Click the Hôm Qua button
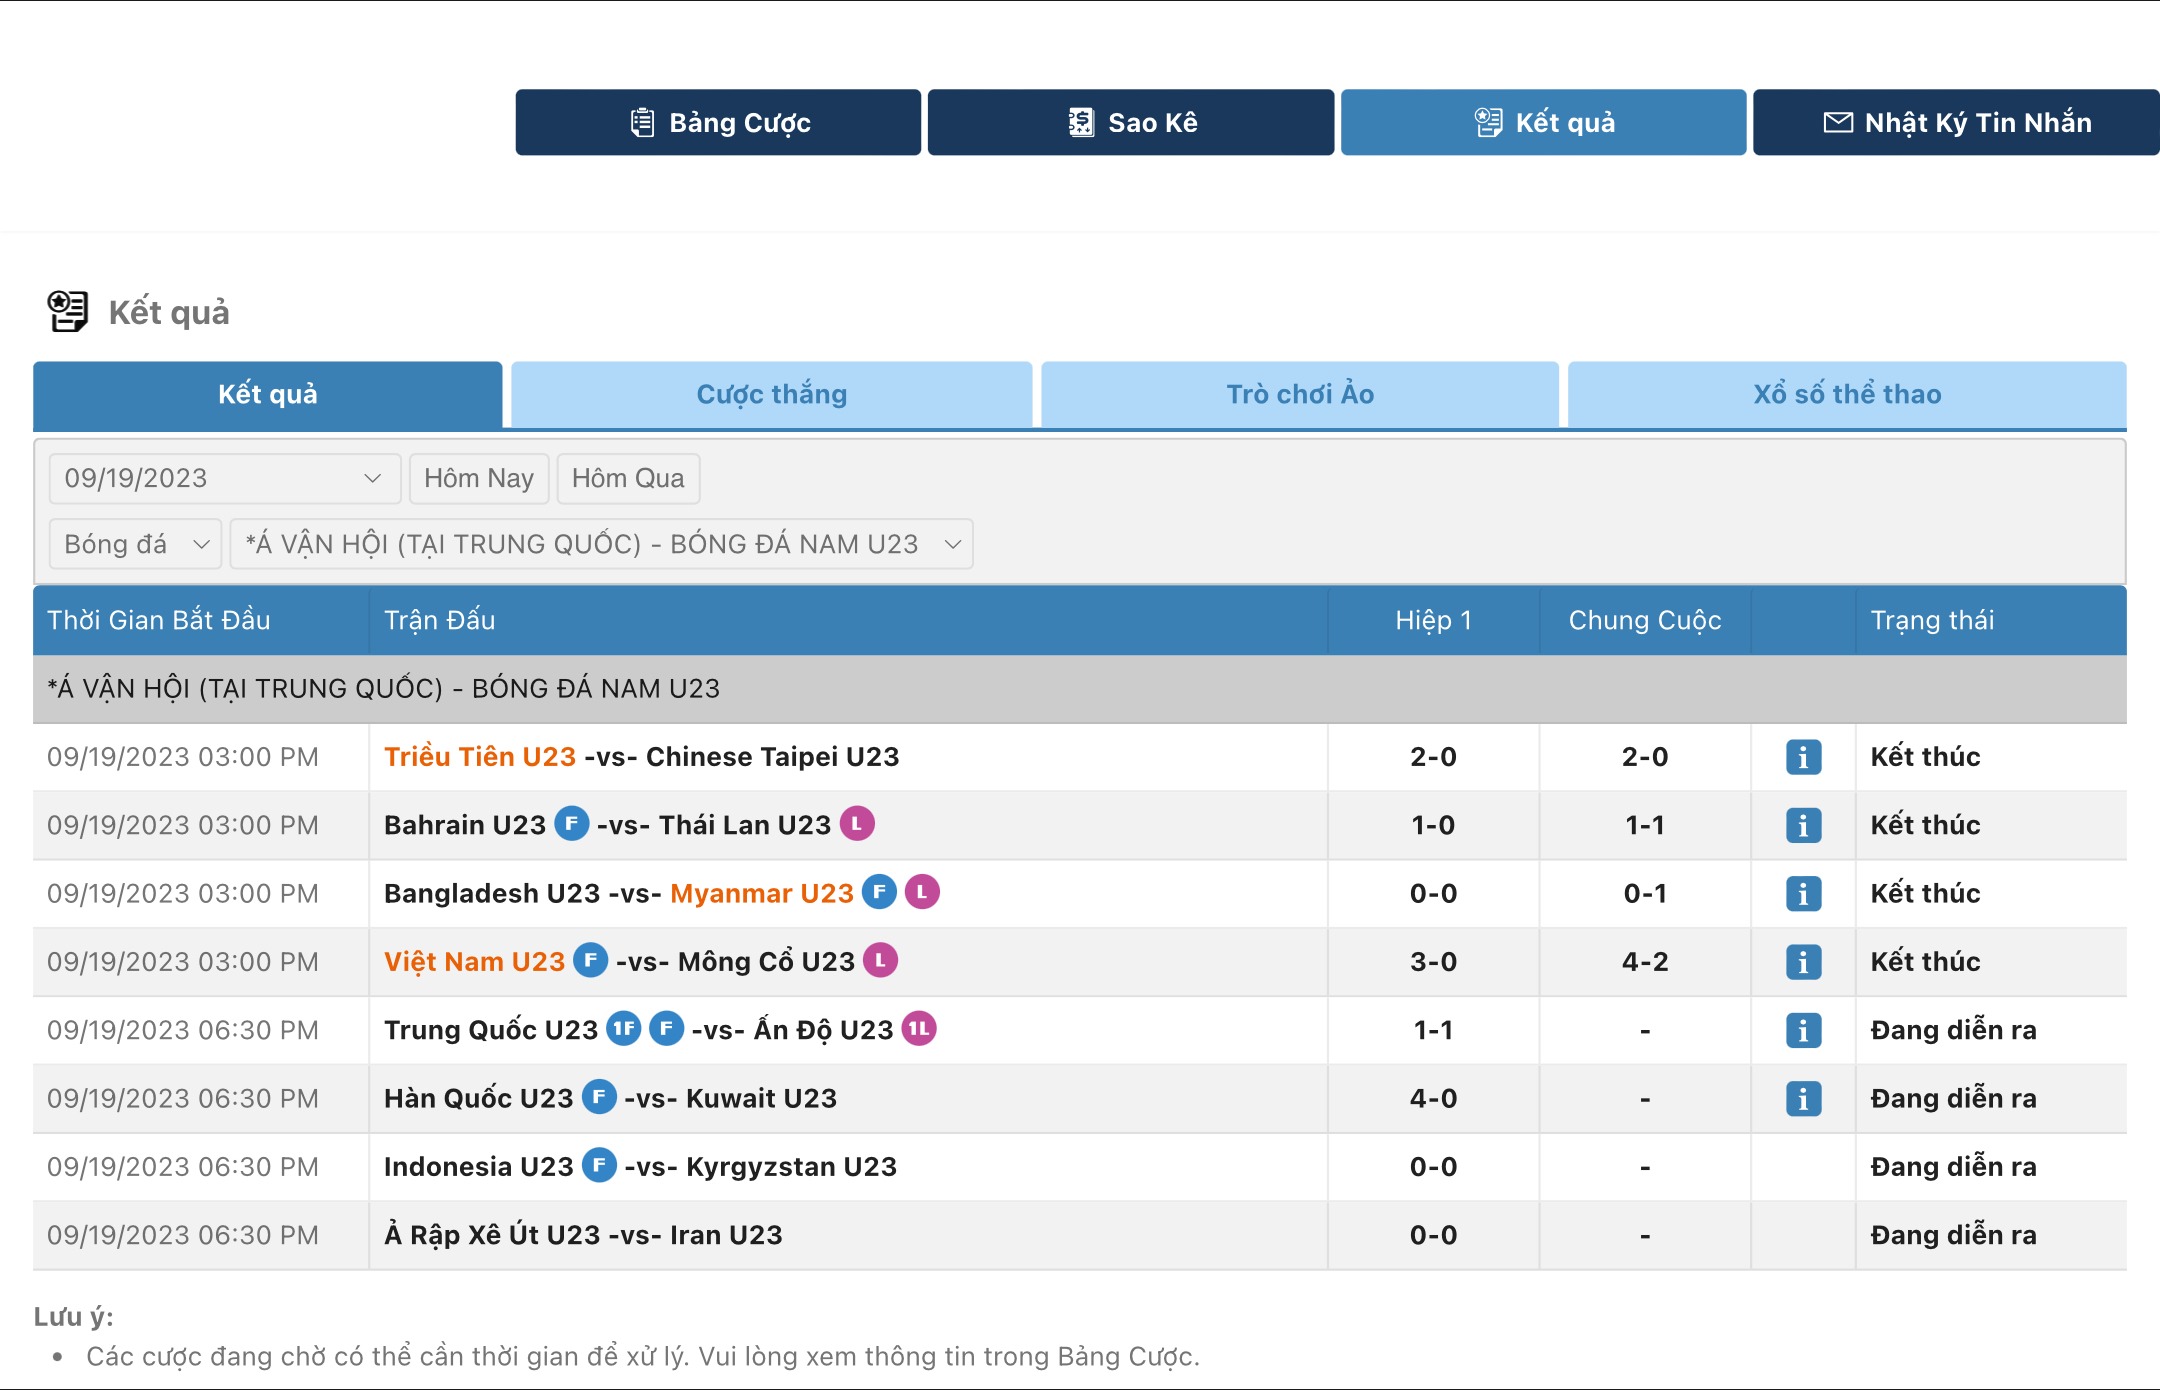The height and width of the screenshot is (1390, 2160). point(628,480)
